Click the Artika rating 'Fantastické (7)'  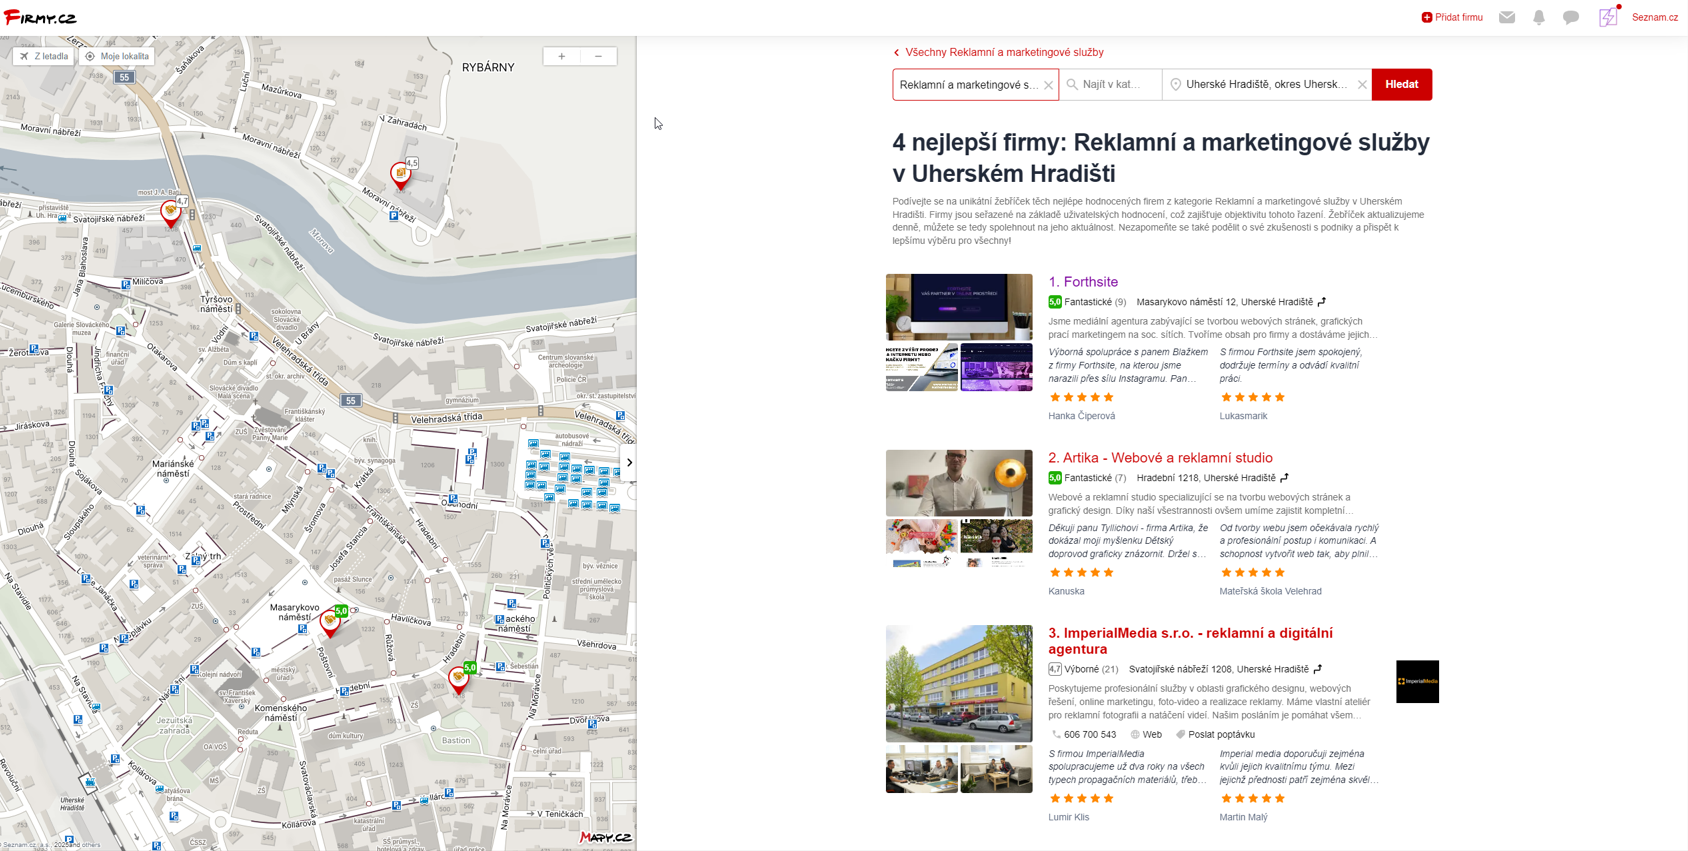point(1087,478)
